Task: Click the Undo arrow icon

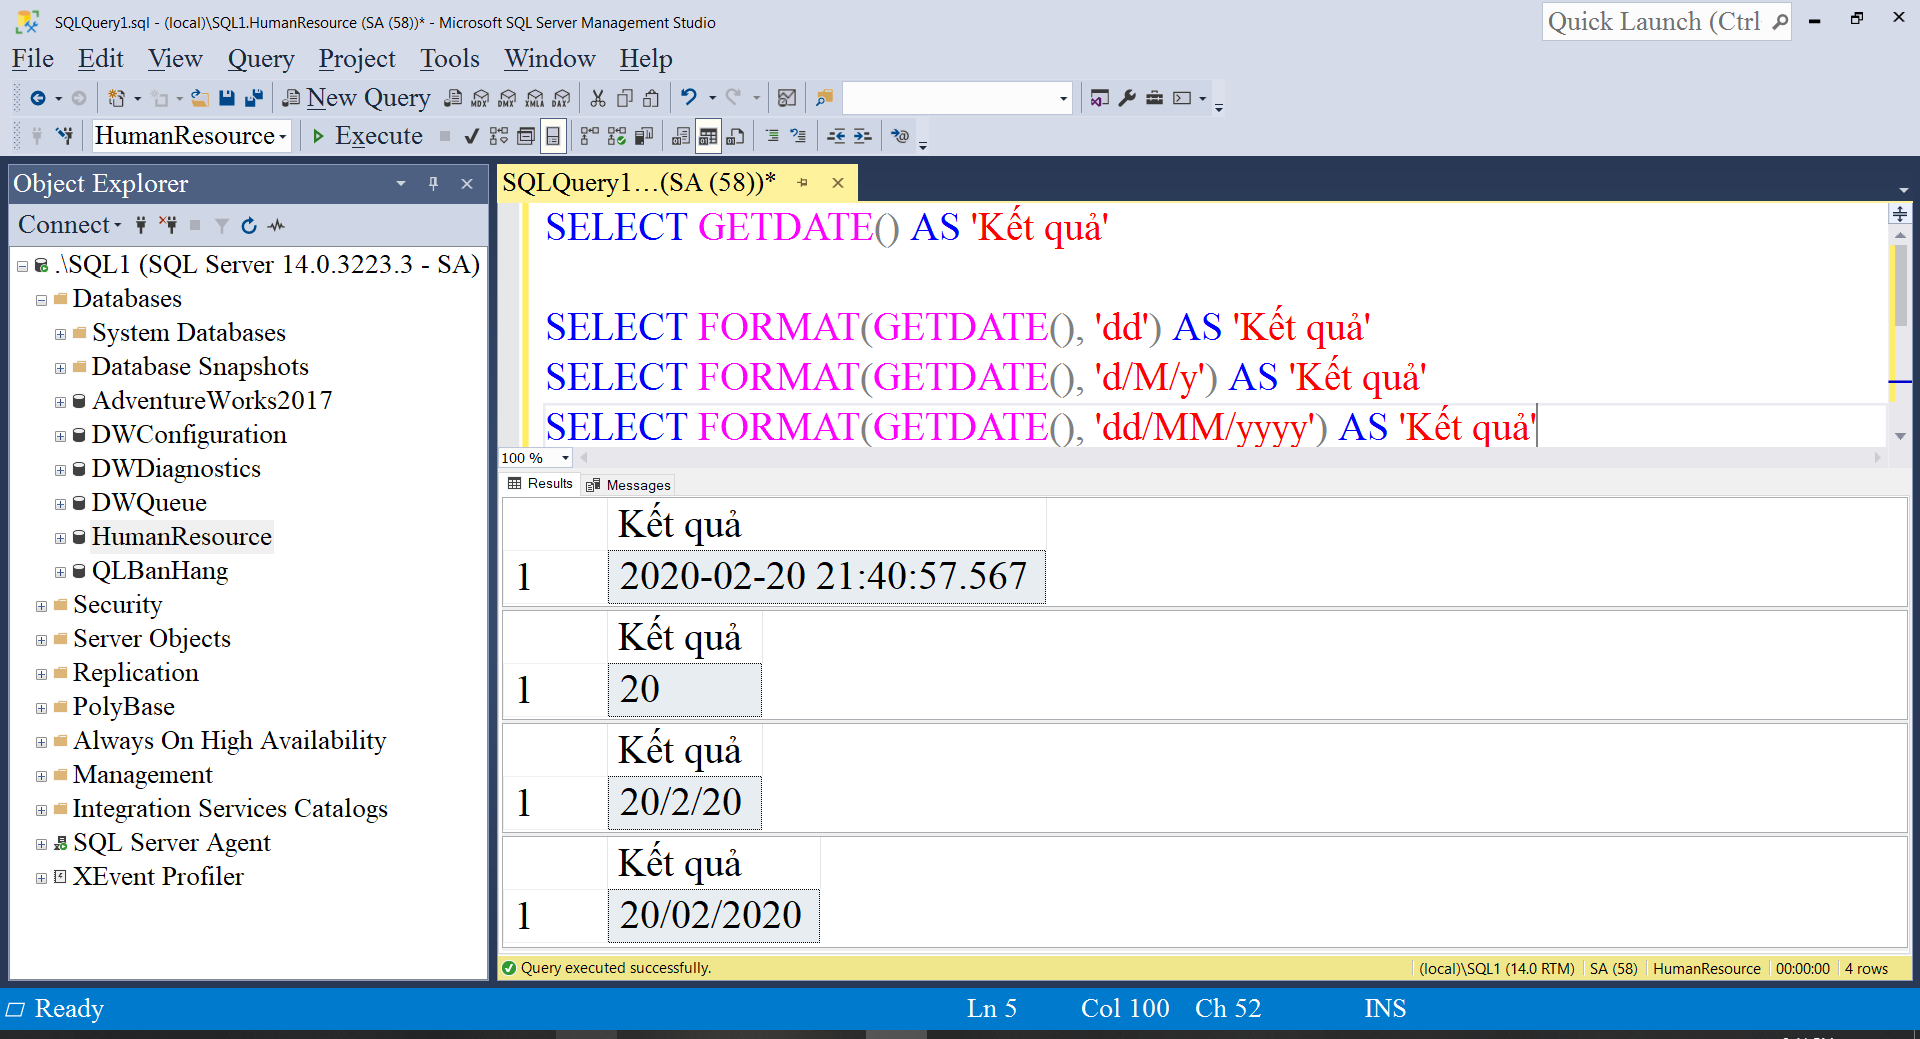Action: point(688,98)
